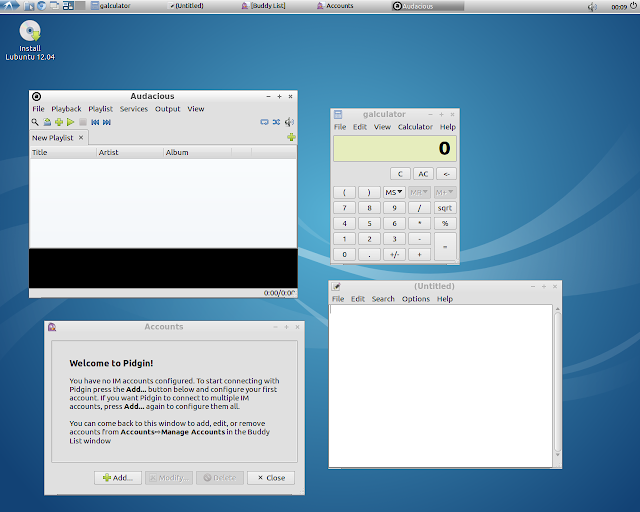
Task: Toggle repeat mode in Audacious
Action: 264,122
